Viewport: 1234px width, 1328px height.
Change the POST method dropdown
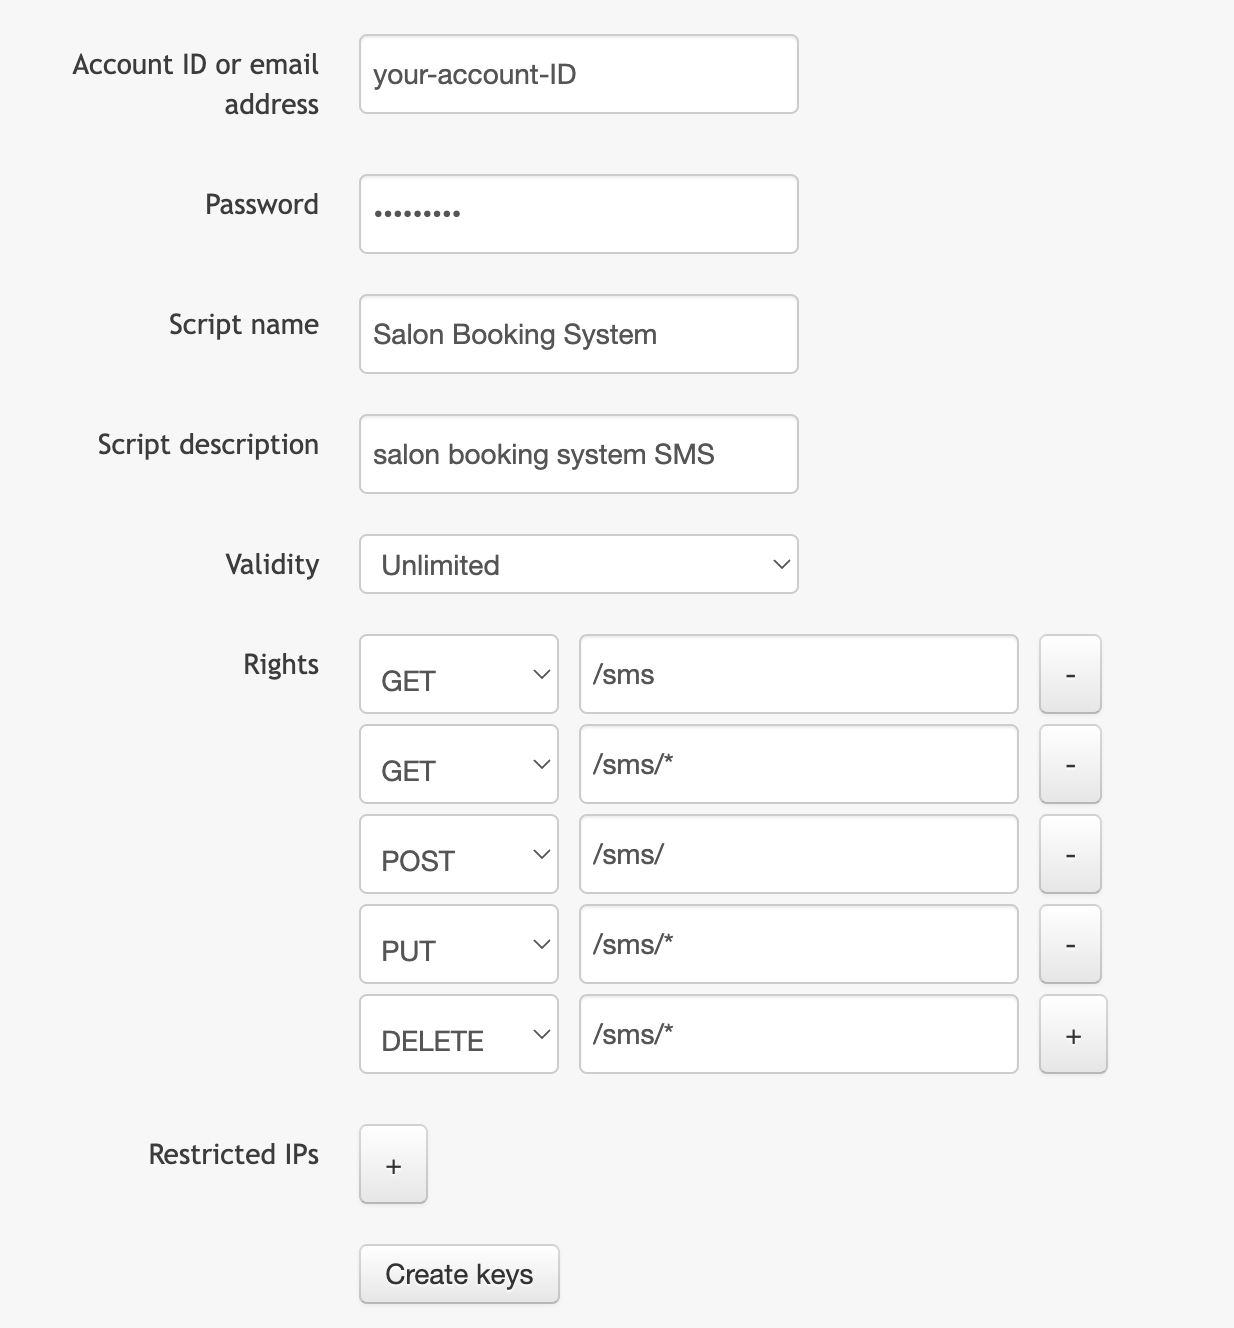tap(459, 854)
